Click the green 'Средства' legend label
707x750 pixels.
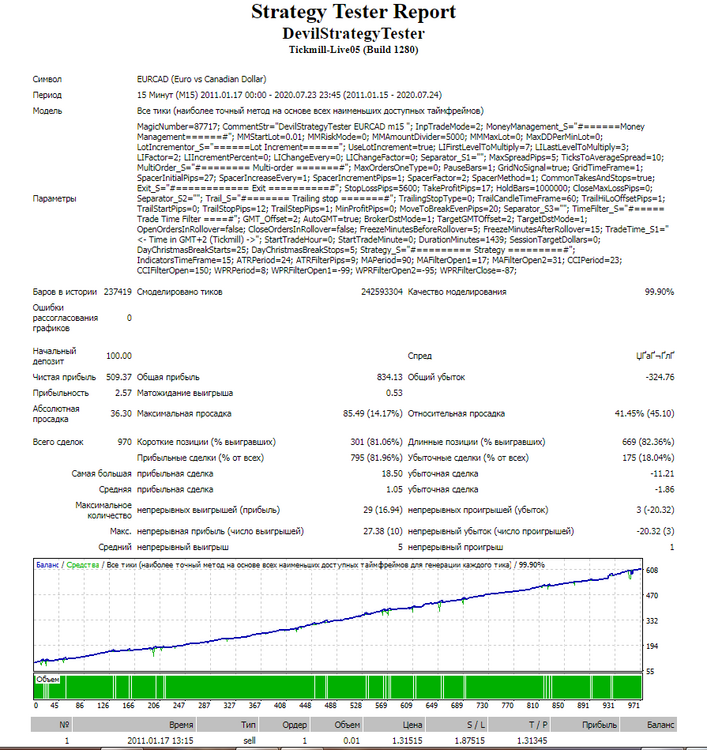82,565
